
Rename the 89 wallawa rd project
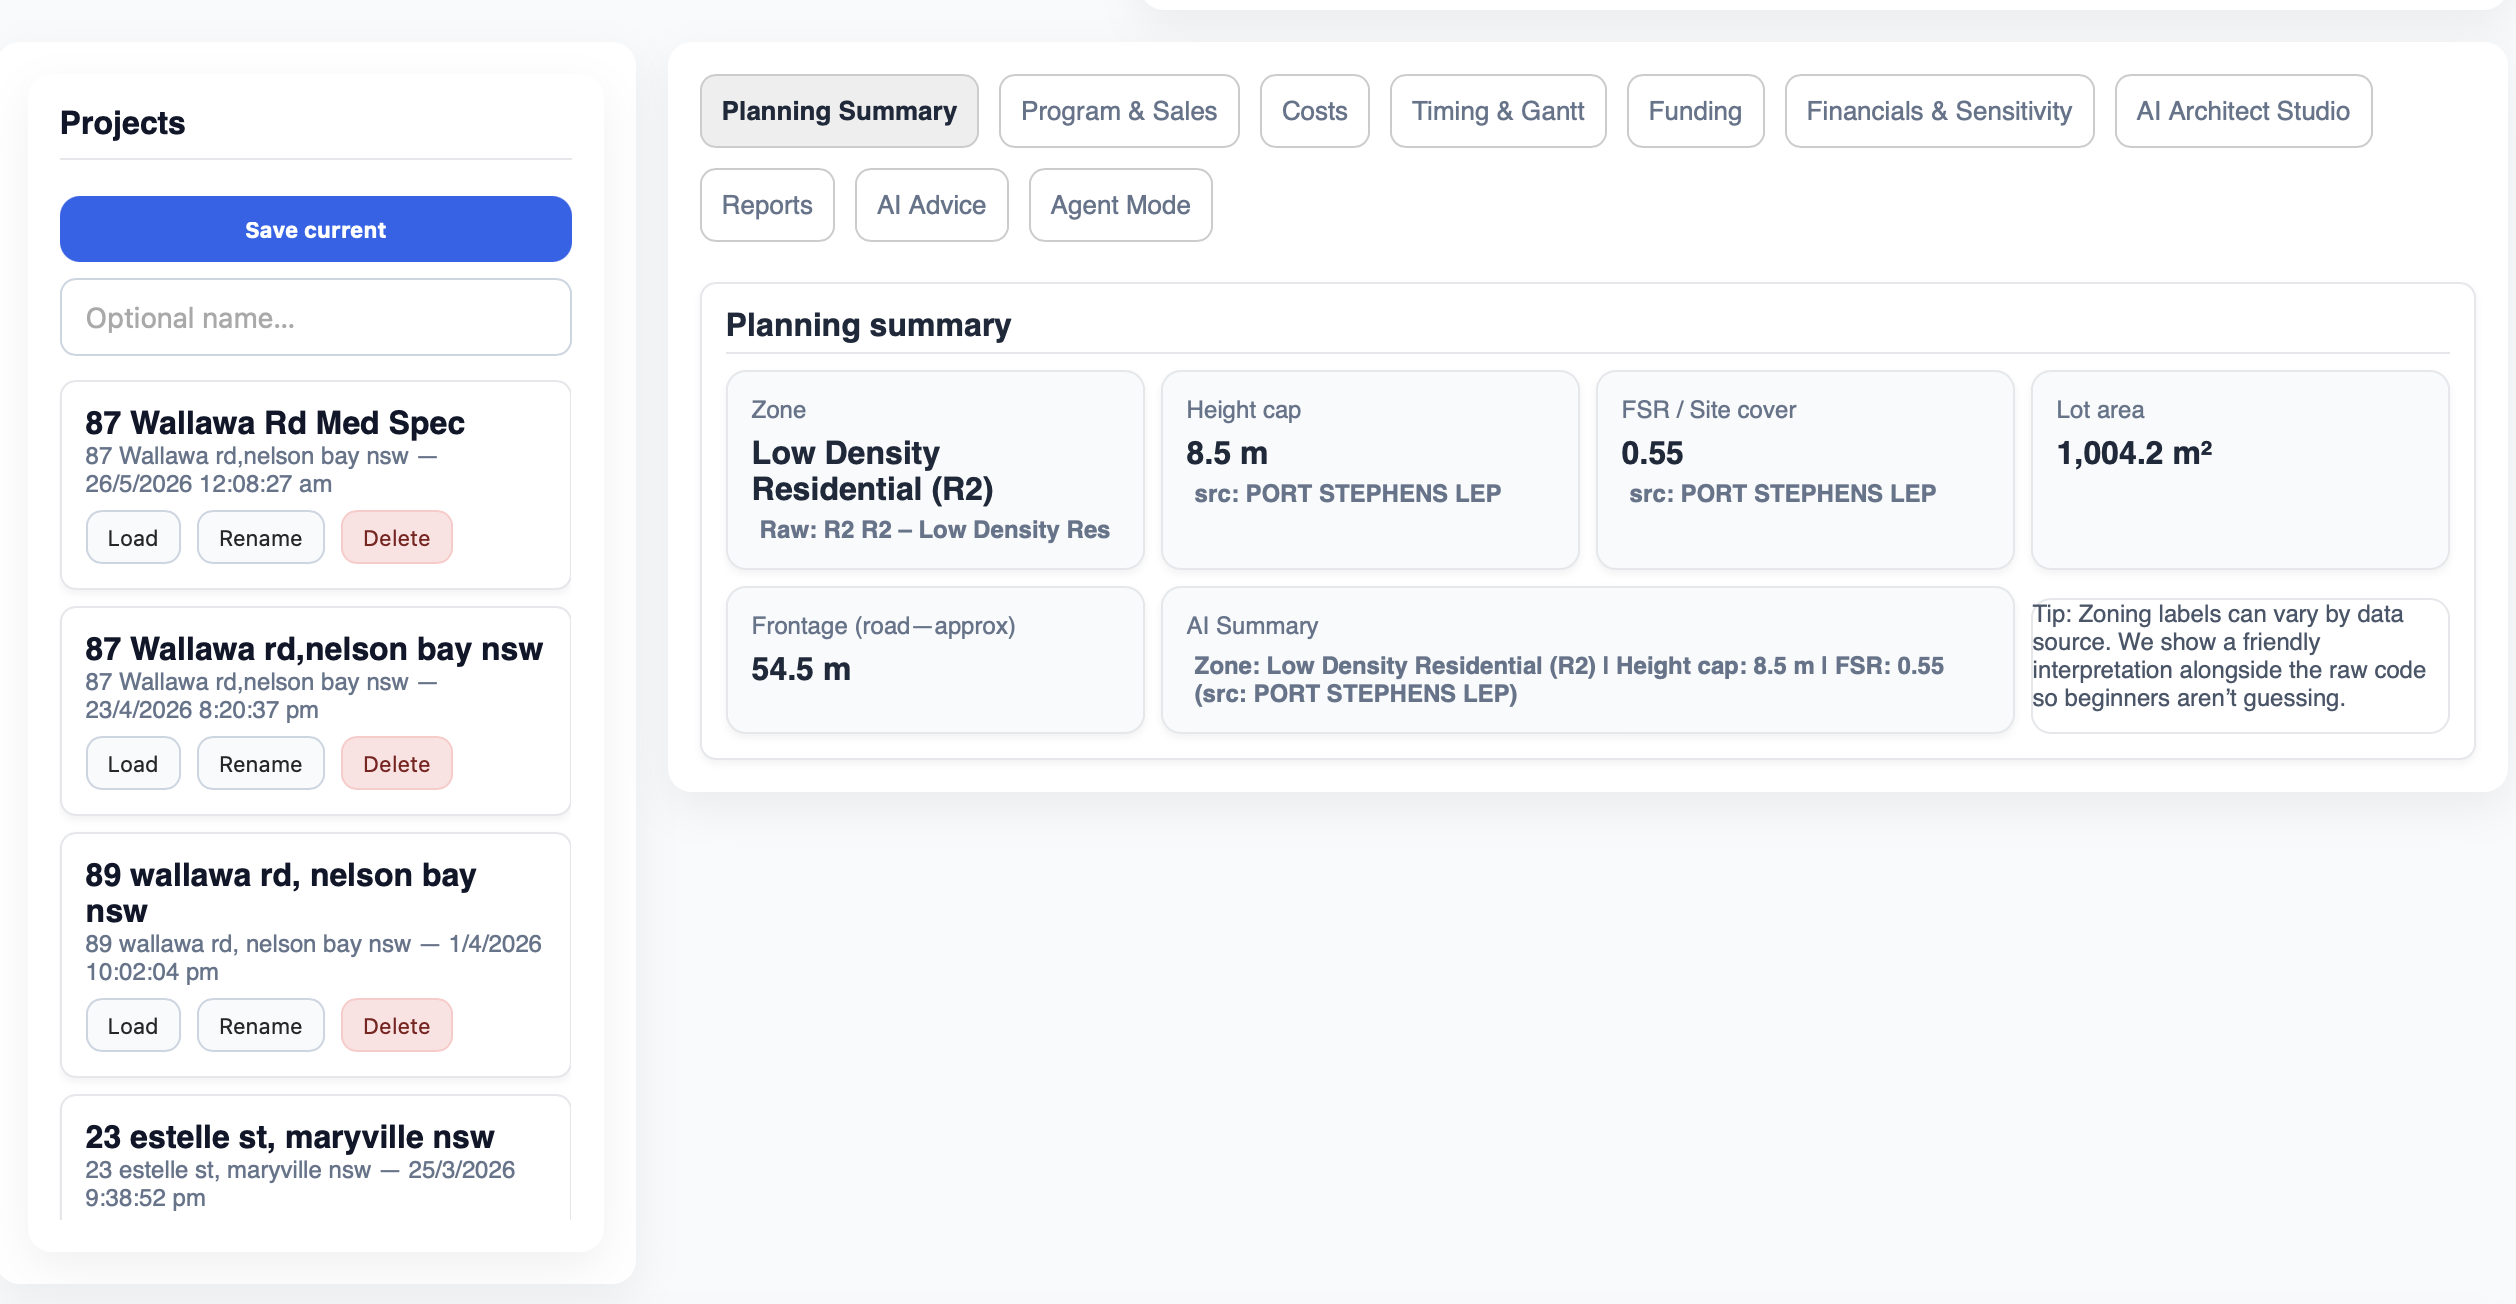[261, 1026]
